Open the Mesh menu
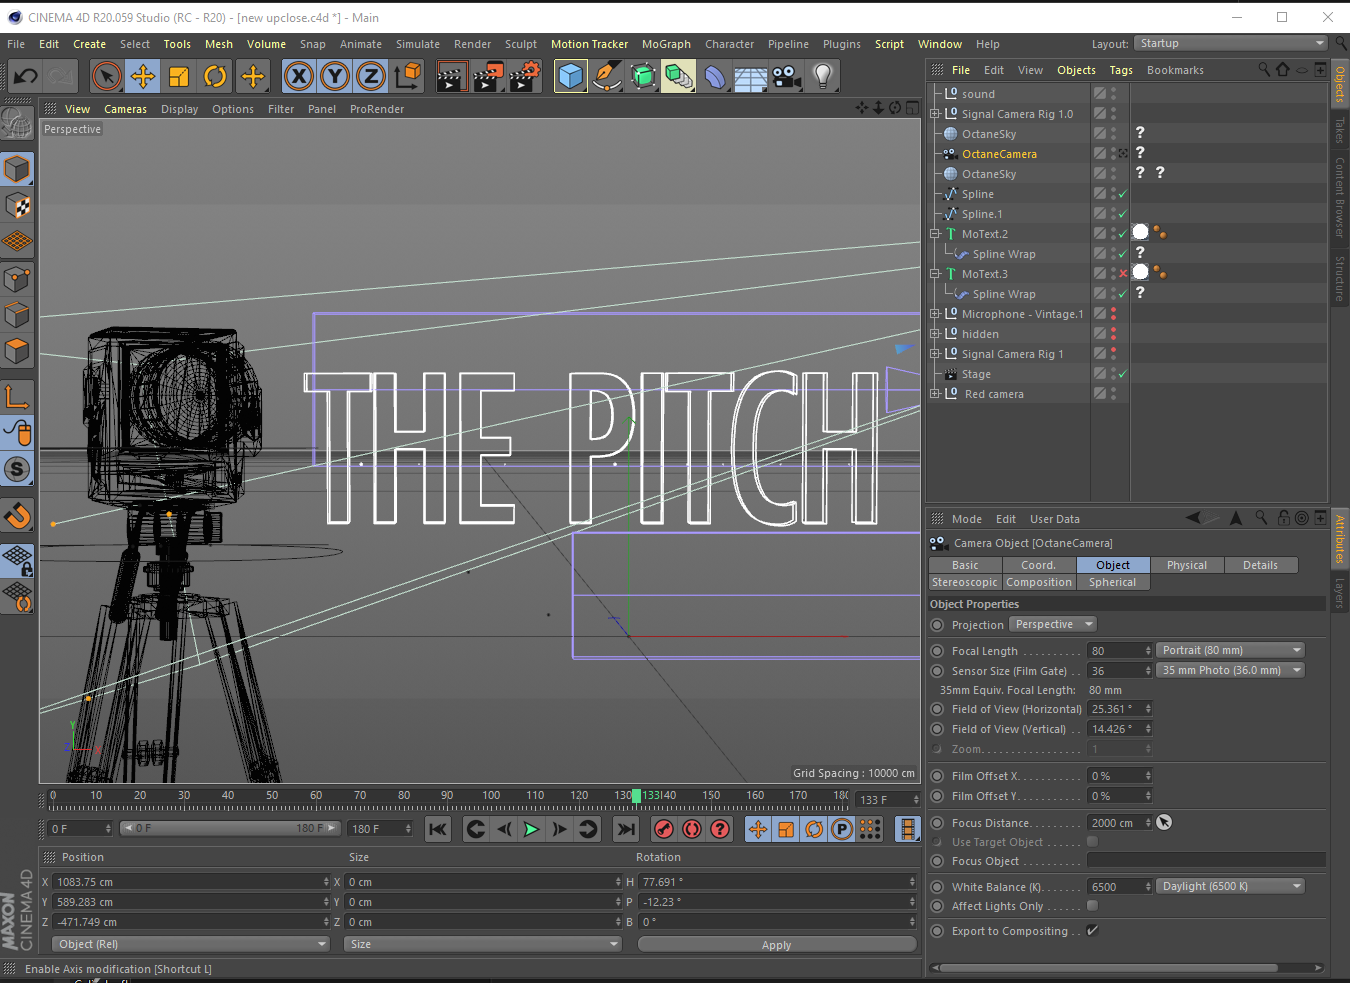This screenshot has height=983, width=1350. pyautogui.click(x=219, y=44)
